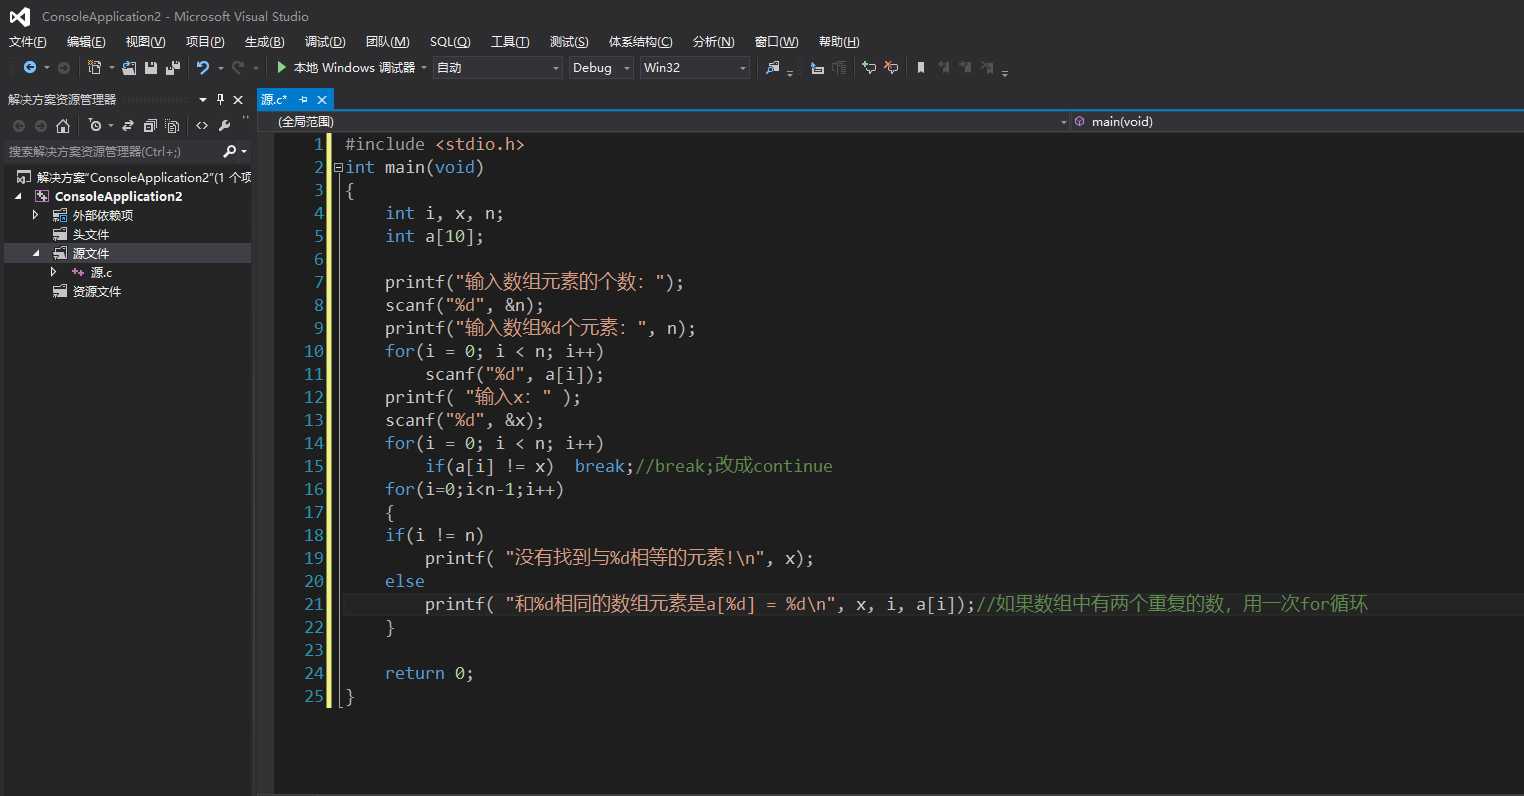Screen dimensions: 1524x796
Task: Open the 视图(V) menu
Action: tap(145, 41)
